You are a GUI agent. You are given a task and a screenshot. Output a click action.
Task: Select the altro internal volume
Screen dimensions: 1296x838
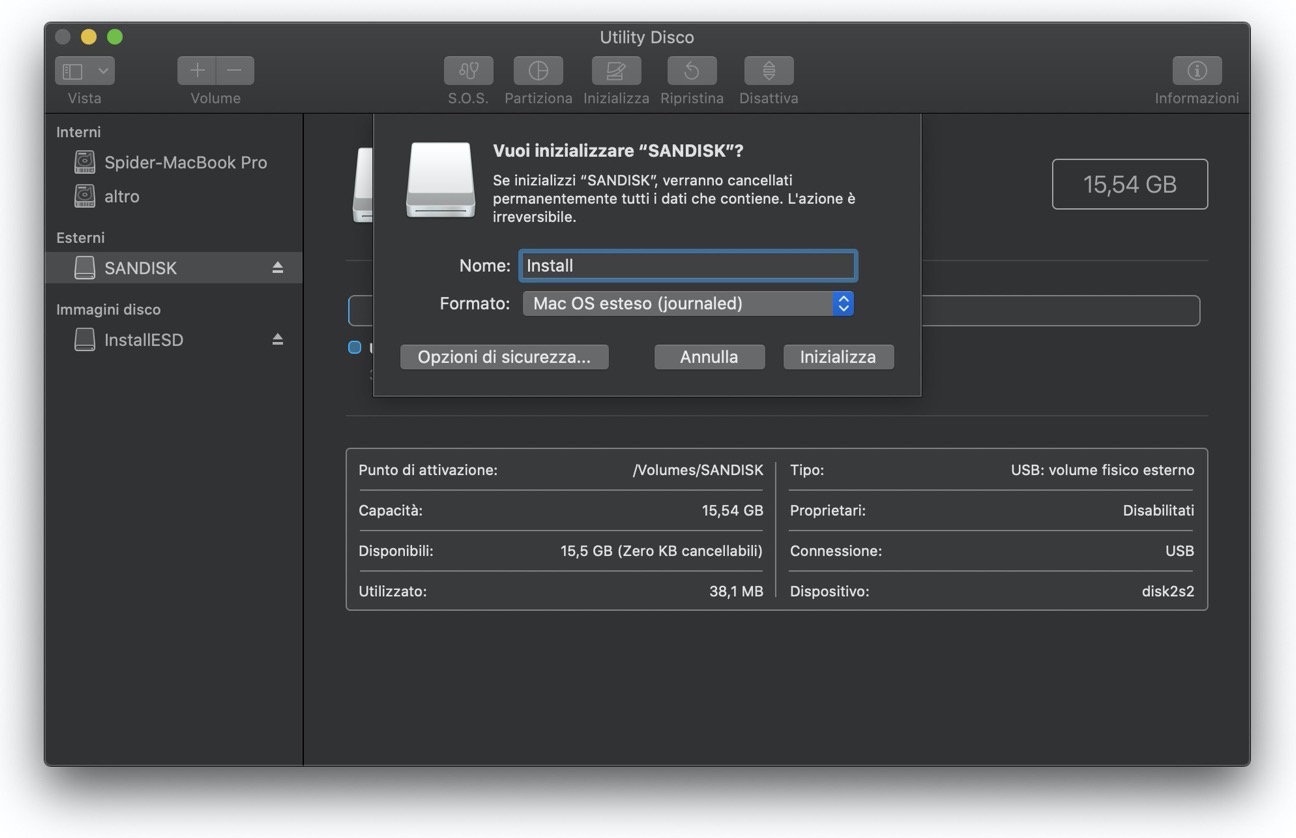121,197
